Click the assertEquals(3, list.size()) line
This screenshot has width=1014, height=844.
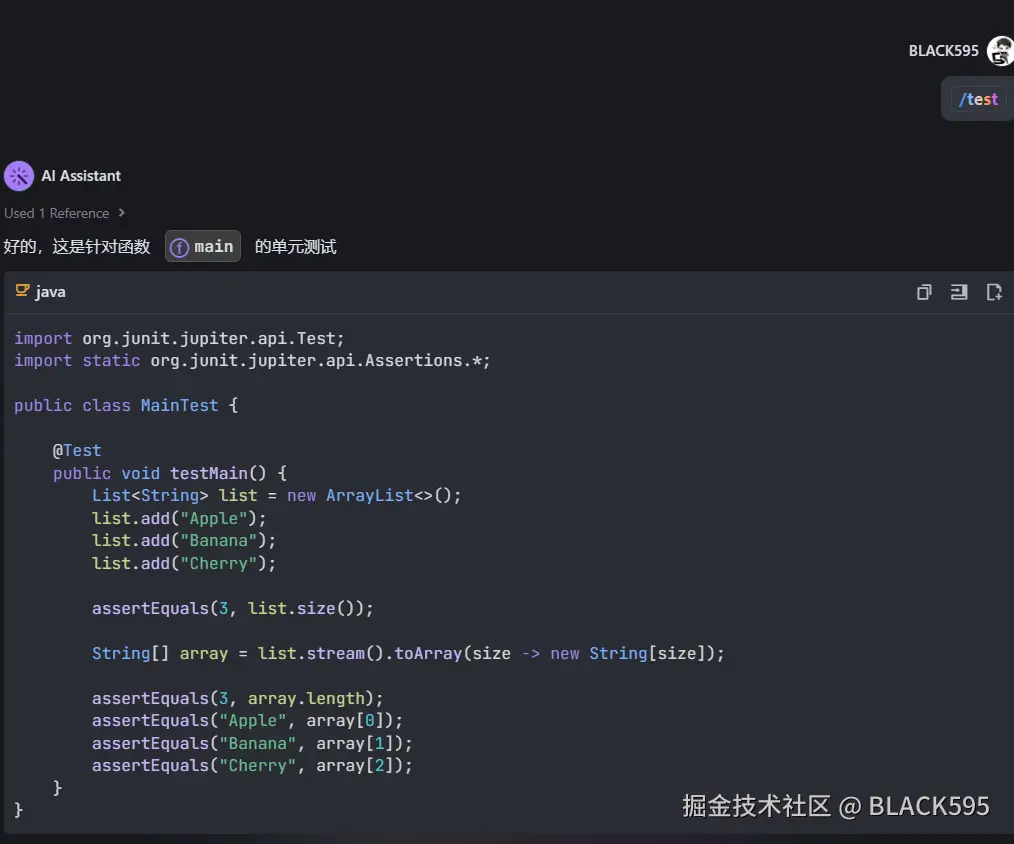pos(233,609)
